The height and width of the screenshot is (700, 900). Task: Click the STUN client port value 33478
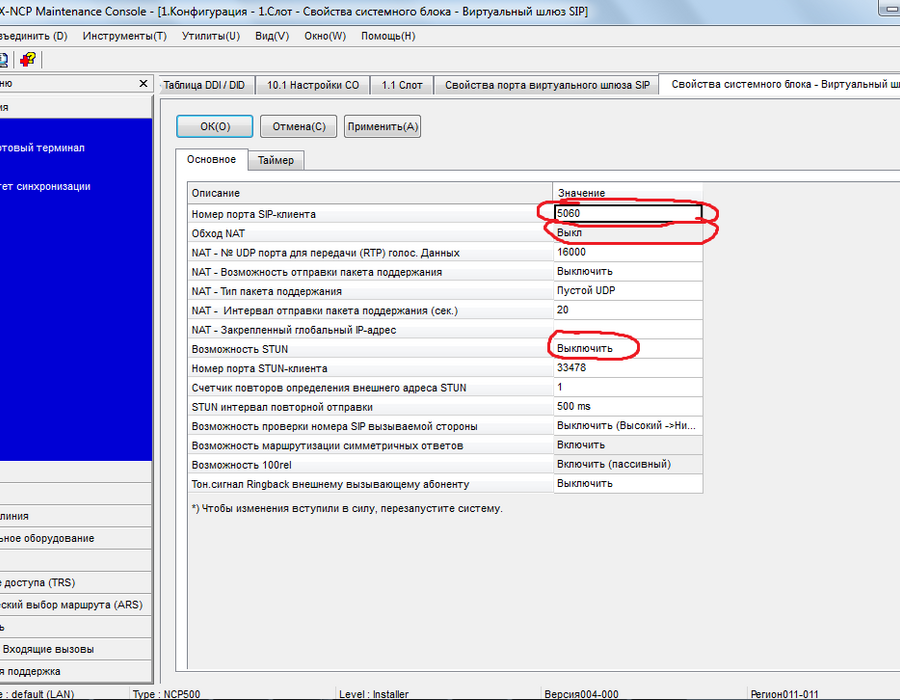coord(628,368)
